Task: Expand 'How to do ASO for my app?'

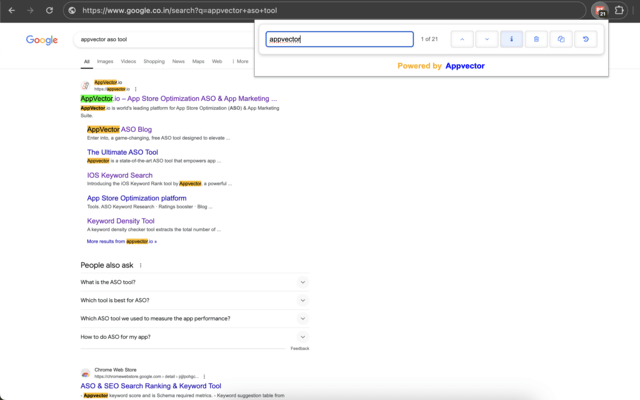Action: [195, 337]
